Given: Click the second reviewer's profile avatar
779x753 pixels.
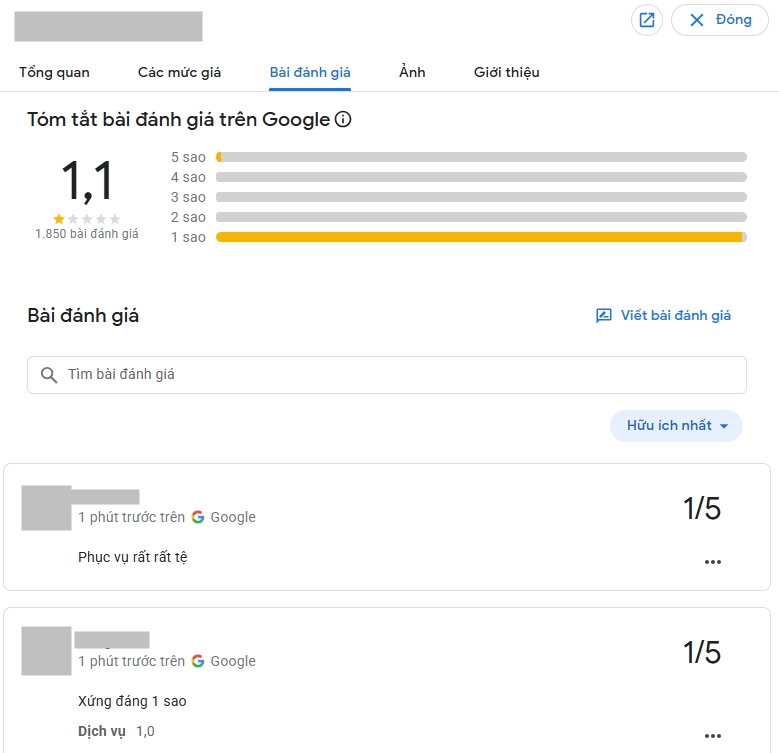Looking at the screenshot, I should [x=46, y=651].
